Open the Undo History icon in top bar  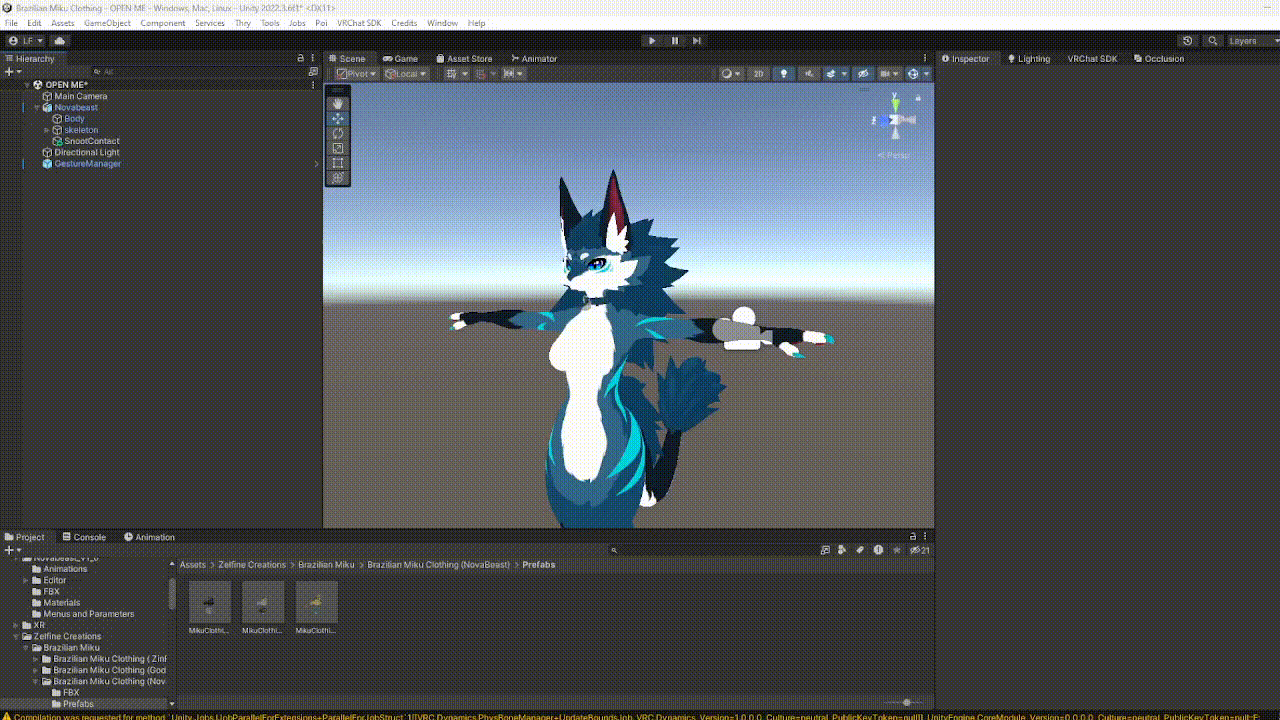tap(1187, 41)
